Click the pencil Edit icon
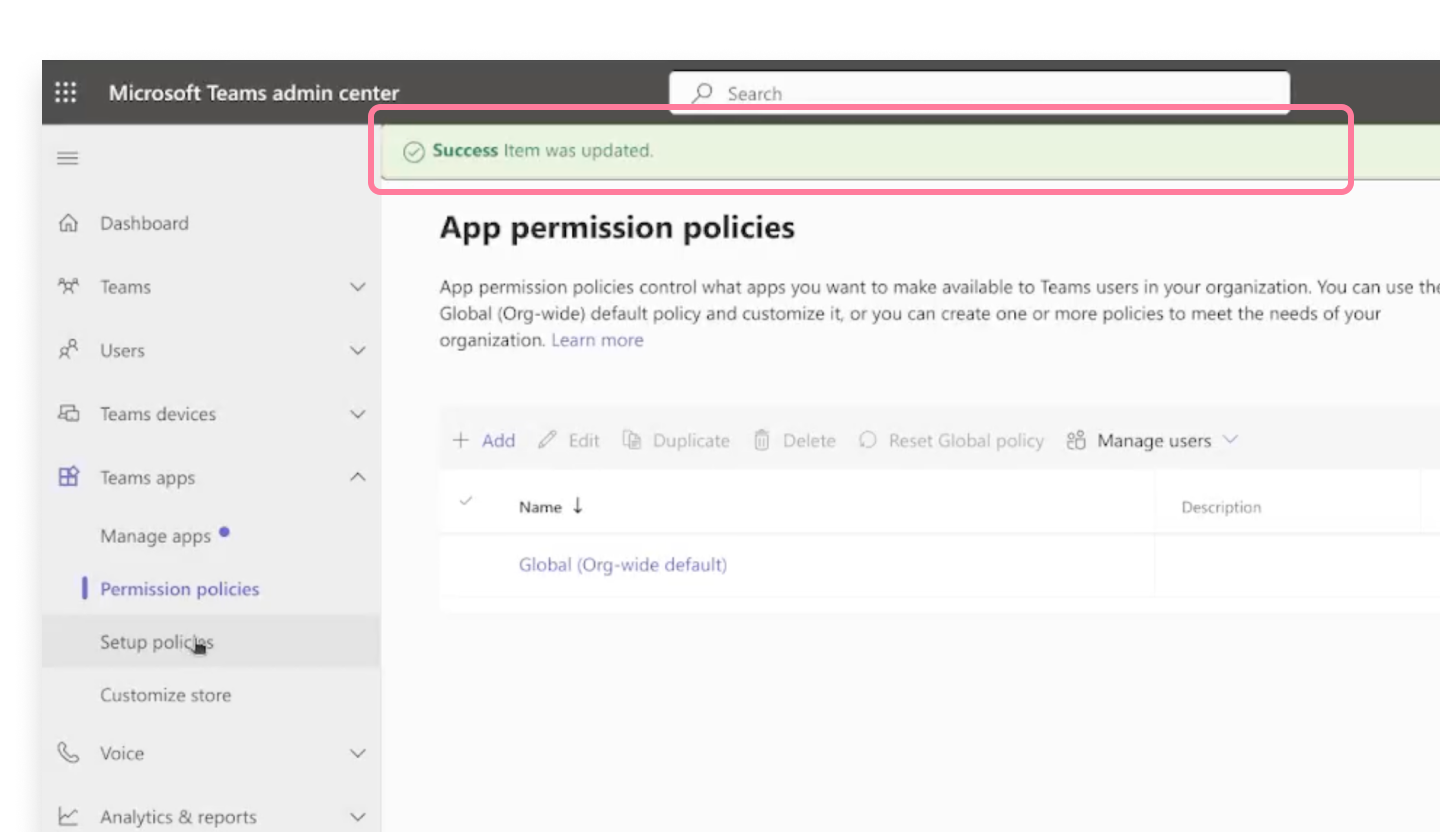The height and width of the screenshot is (832, 1440). [x=547, y=440]
